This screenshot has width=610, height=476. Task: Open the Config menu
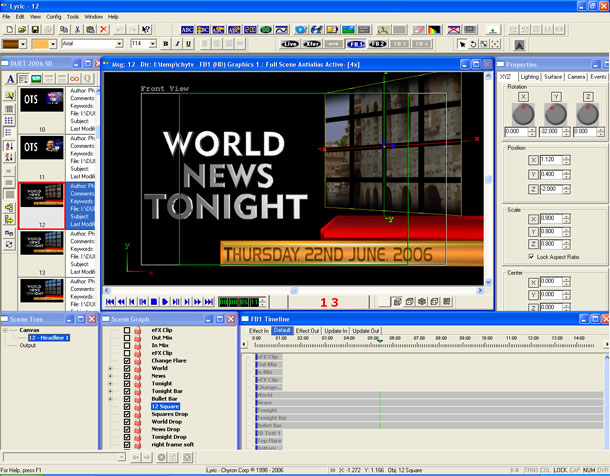coord(54,17)
